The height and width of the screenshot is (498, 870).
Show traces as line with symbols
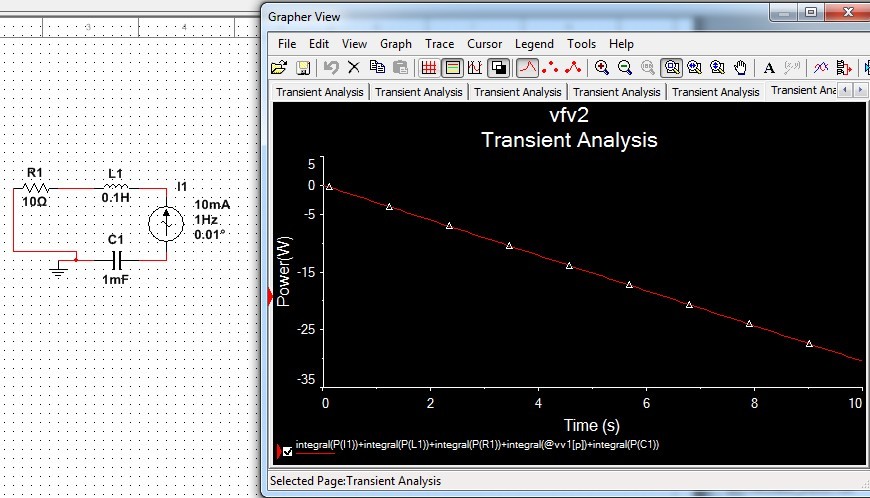(573, 68)
